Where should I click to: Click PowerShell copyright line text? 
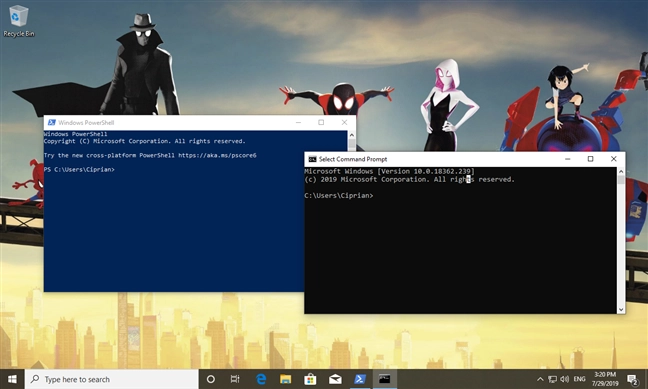(x=145, y=141)
